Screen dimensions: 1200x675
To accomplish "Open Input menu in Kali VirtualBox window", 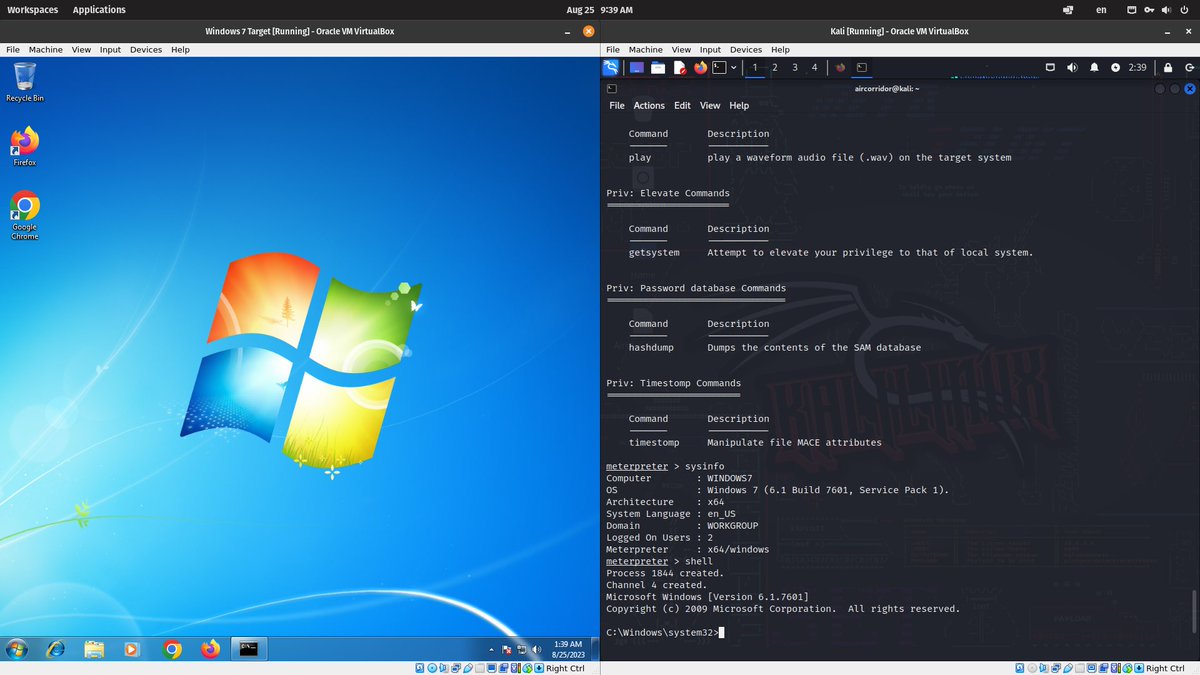I will [x=710, y=49].
